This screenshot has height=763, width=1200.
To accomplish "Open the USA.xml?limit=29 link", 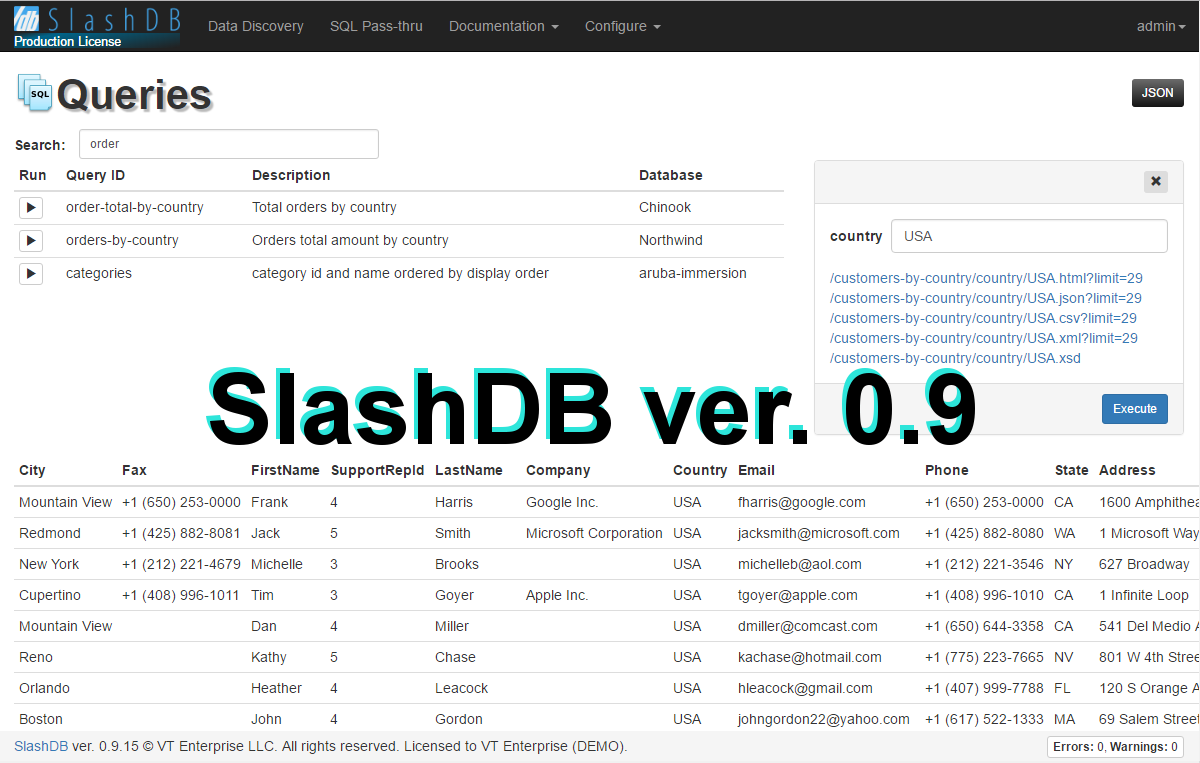I will [x=984, y=338].
